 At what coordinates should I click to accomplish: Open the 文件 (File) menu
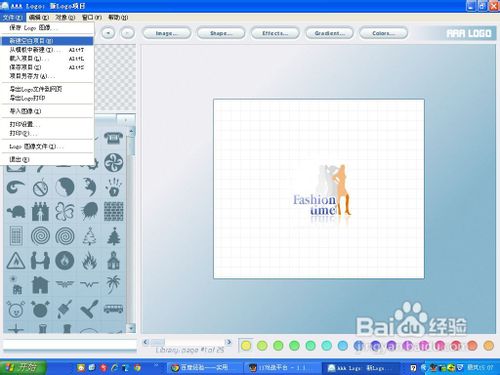pyautogui.click(x=12, y=17)
